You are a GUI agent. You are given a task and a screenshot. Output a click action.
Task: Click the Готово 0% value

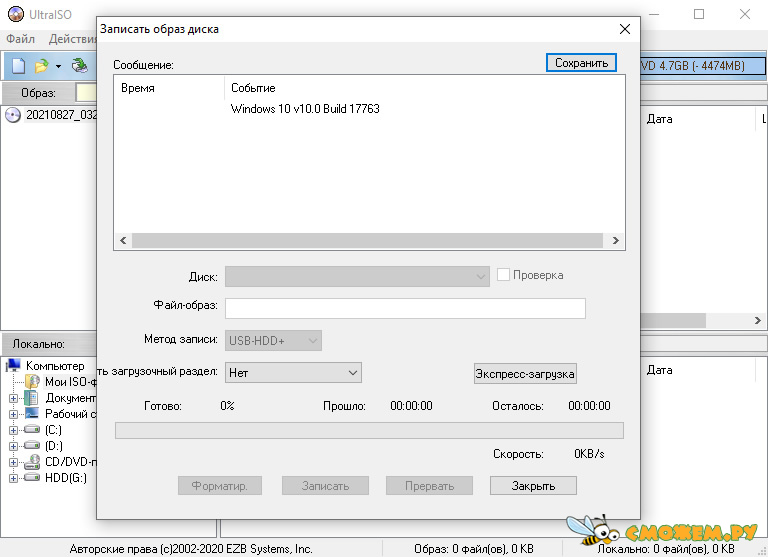pos(227,406)
